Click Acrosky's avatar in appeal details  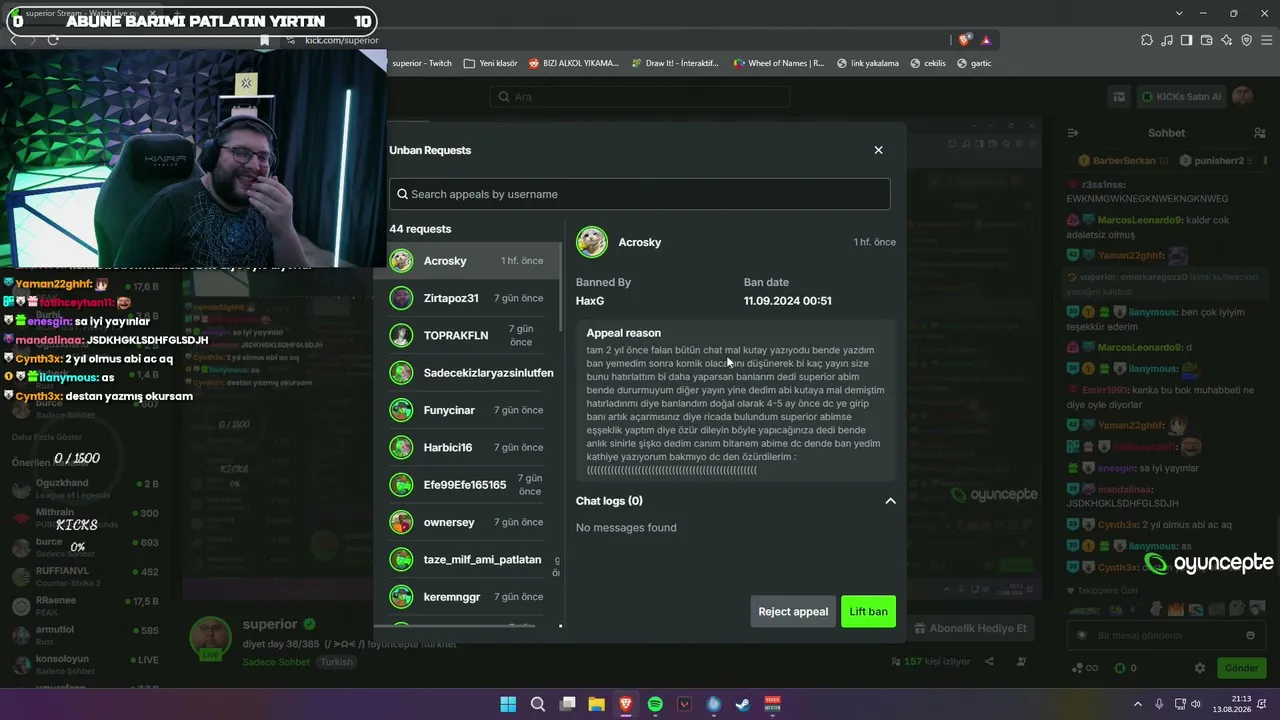(592, 242)
